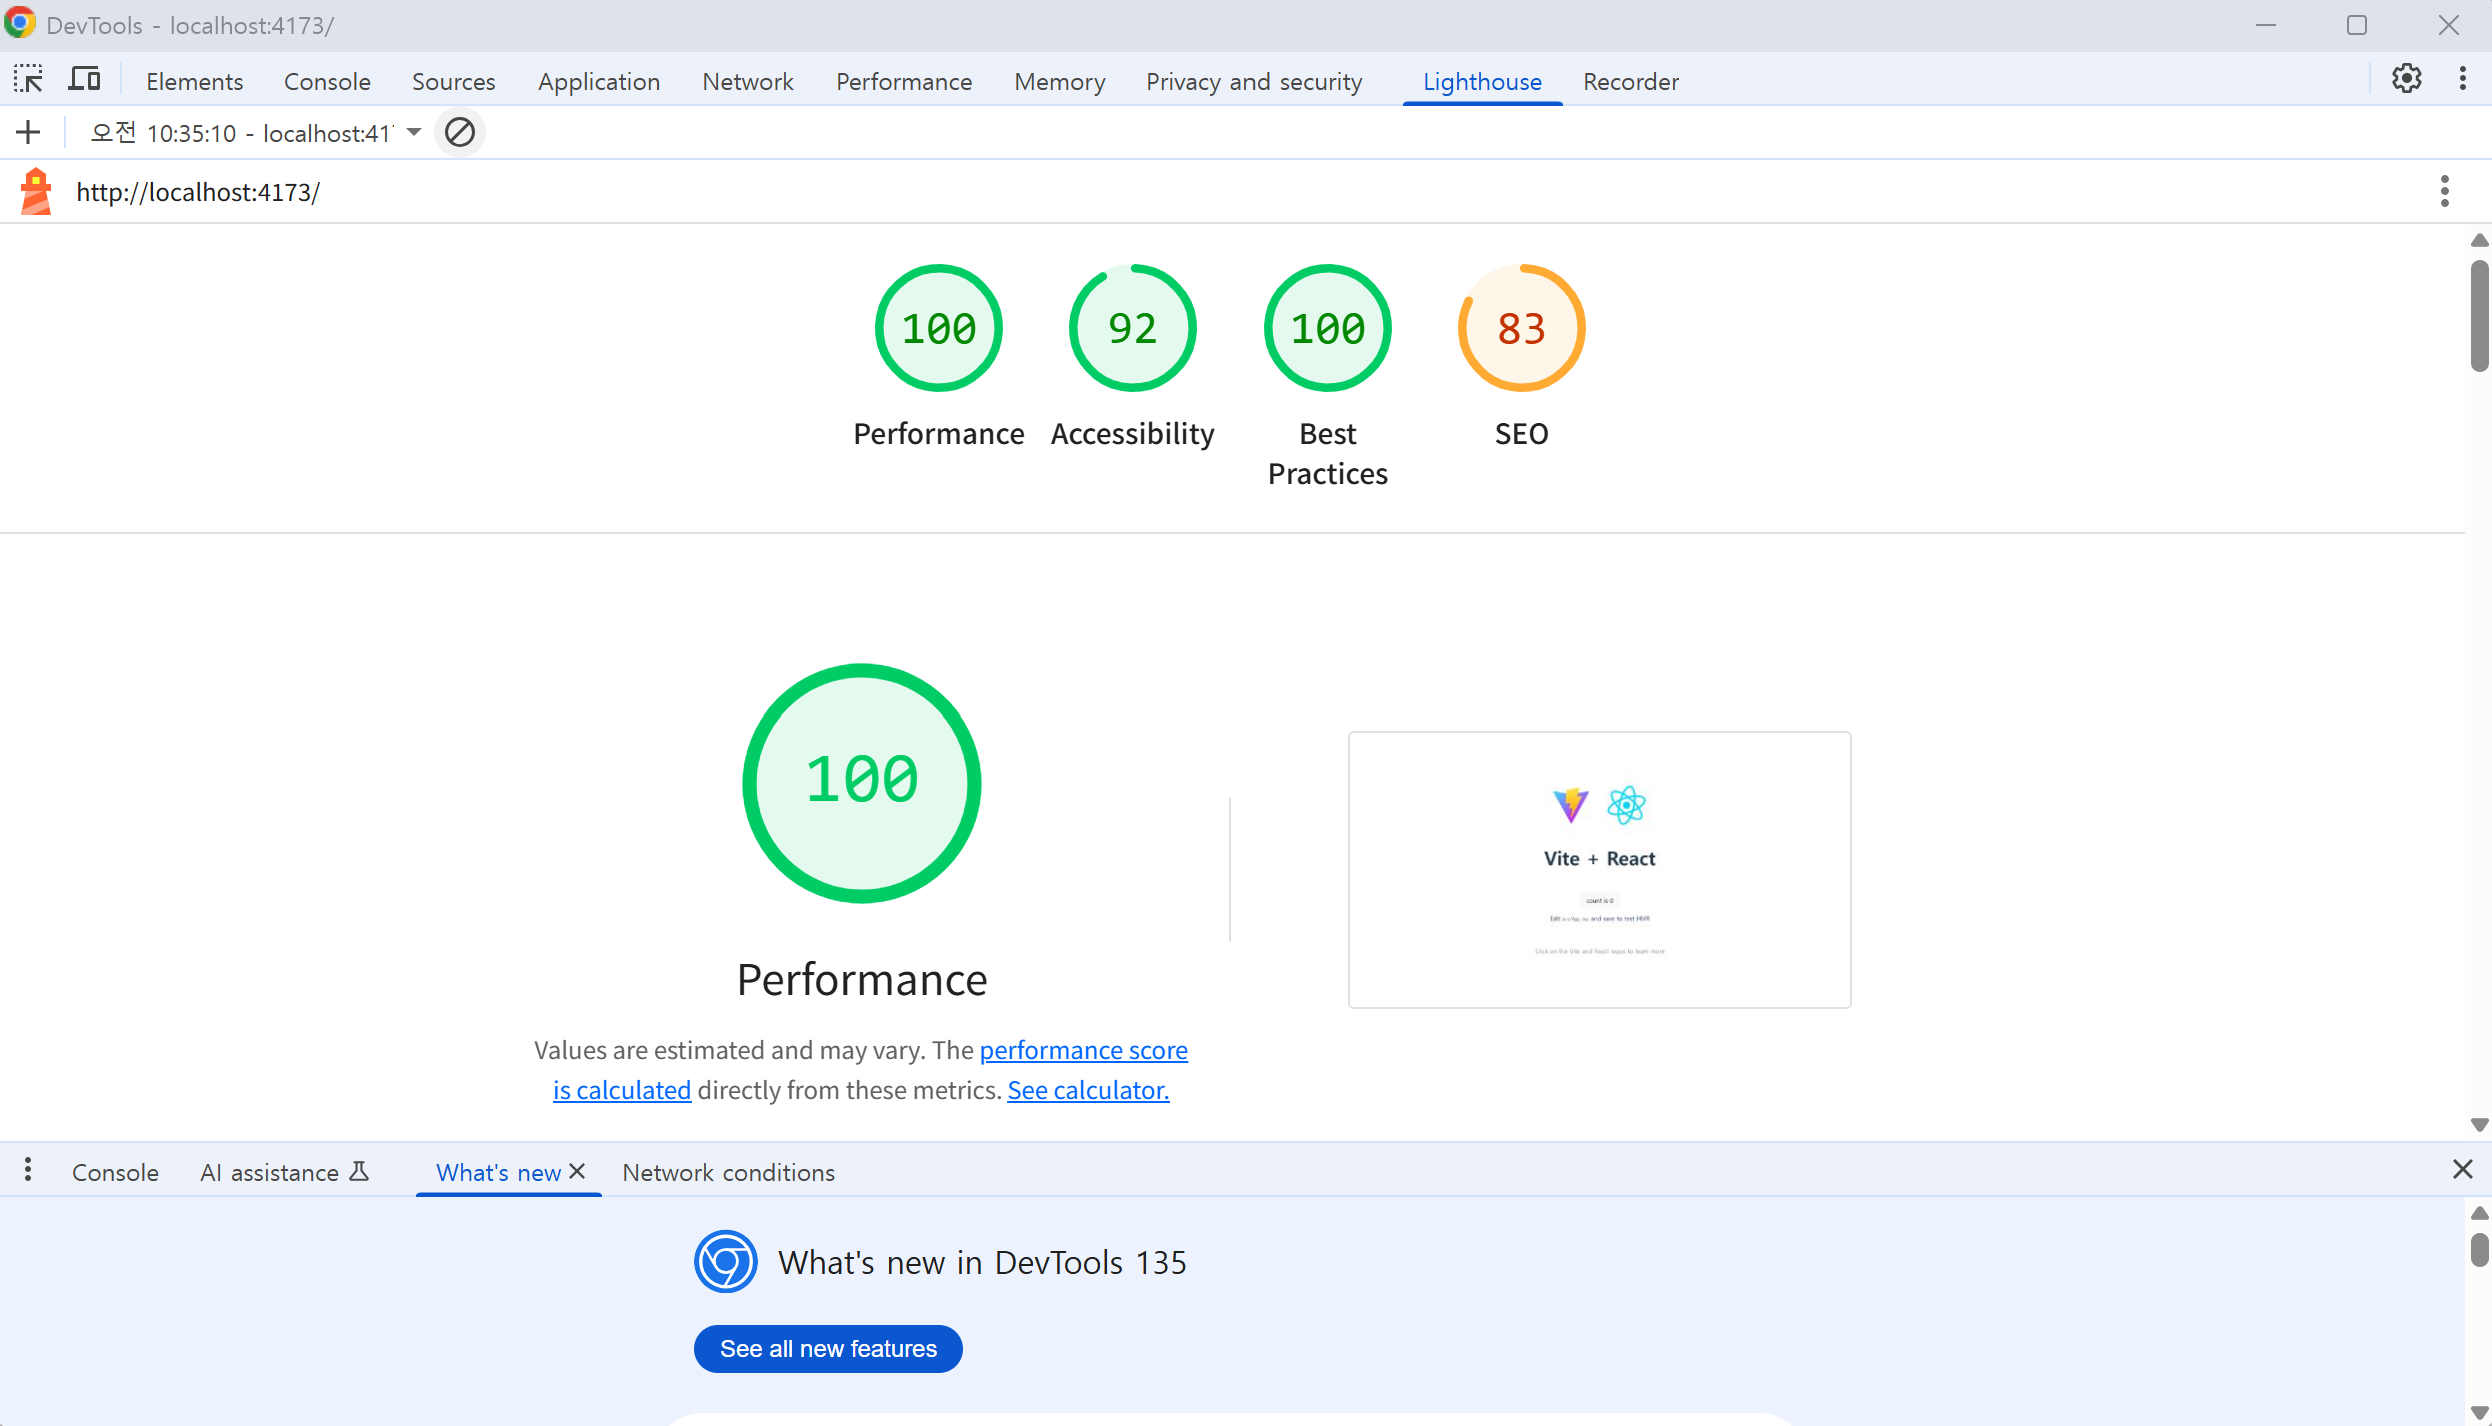
Task: Activate the inspect element picker icon
Action: (28, 80)
